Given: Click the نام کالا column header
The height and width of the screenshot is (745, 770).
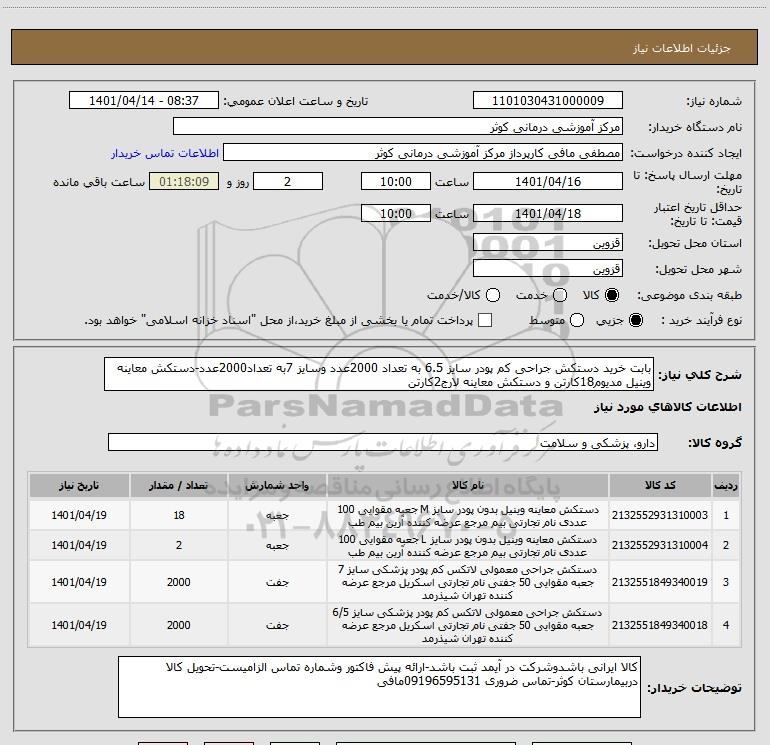Looking at the screenshot, I should (468, 485).
